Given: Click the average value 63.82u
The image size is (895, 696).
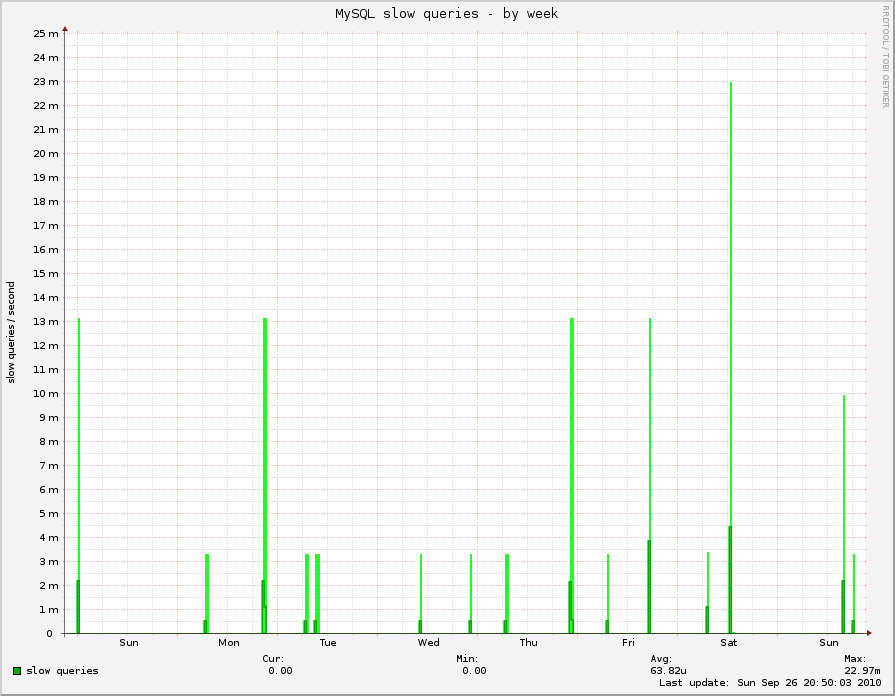Looking at the screenshot, I should coord(668,671).
